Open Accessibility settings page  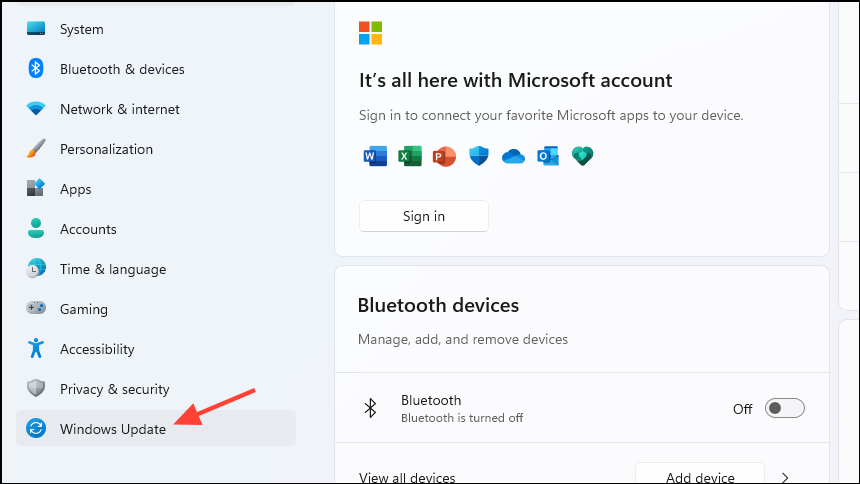pos(156,349)
